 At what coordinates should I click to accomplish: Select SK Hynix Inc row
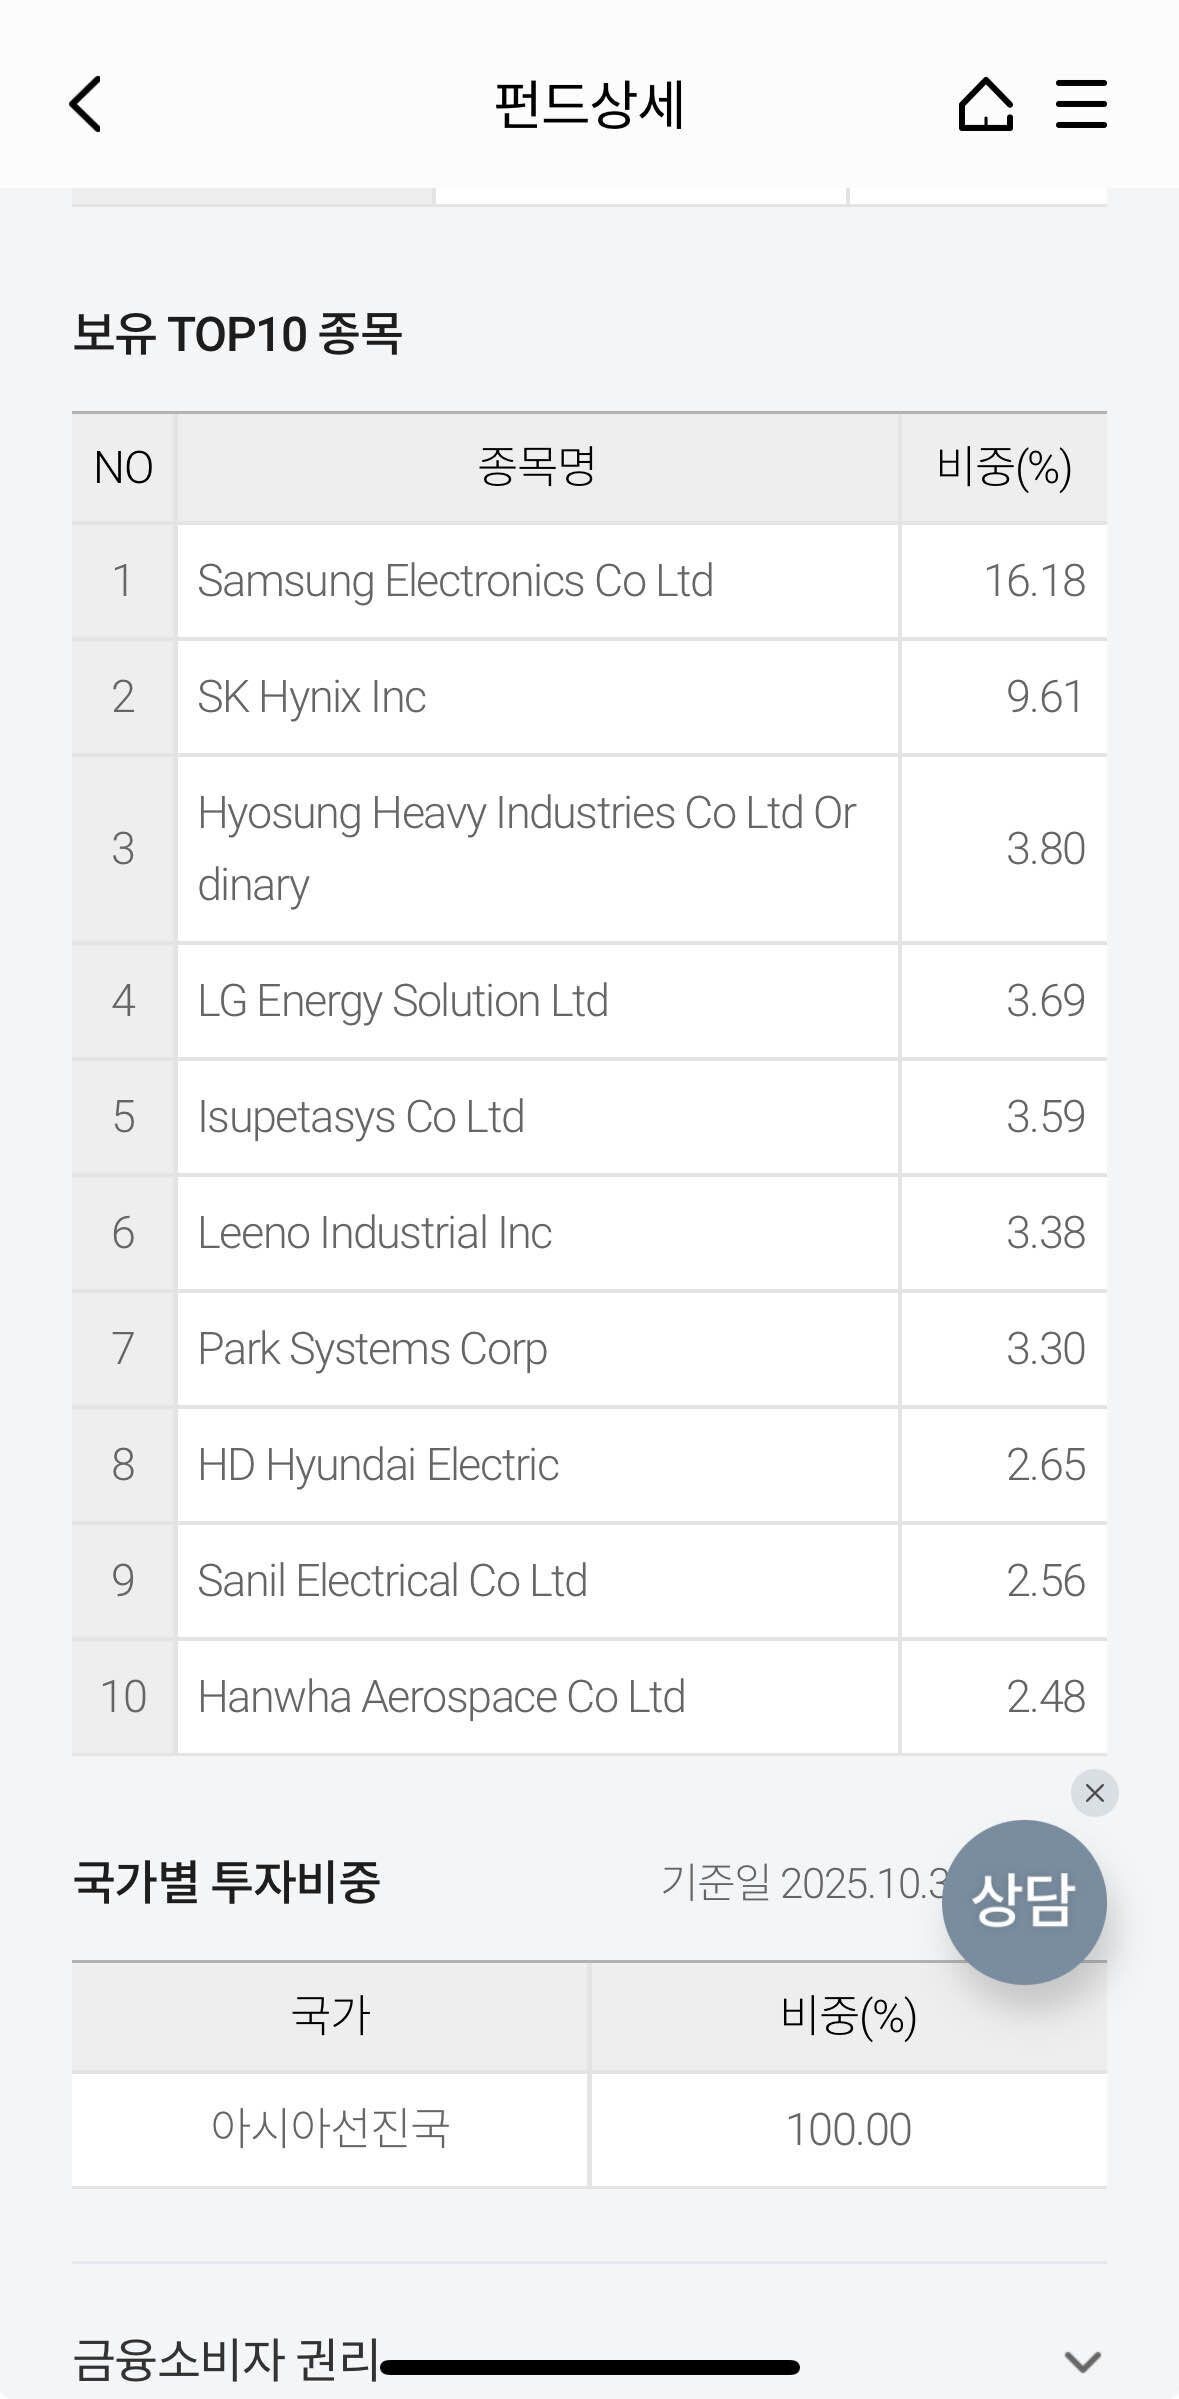pyautogui.click(x=312, y=697)
